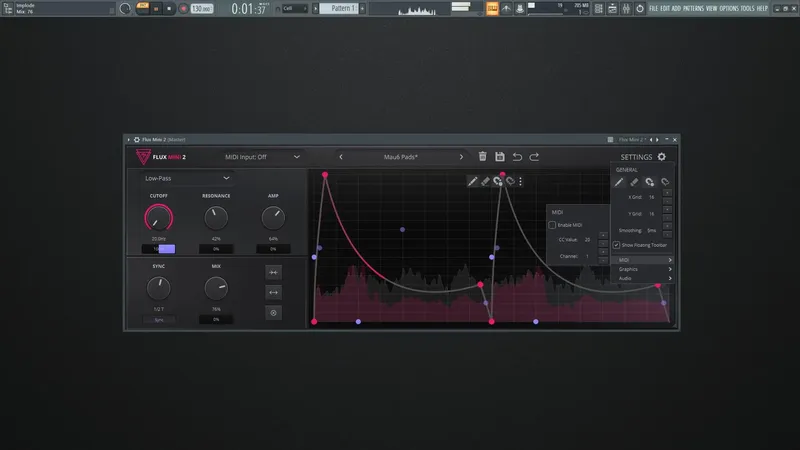The image size is (800, 450).
Task: Toggle the magnet snap icon in the floating toolbar
Action: [498, 181]
